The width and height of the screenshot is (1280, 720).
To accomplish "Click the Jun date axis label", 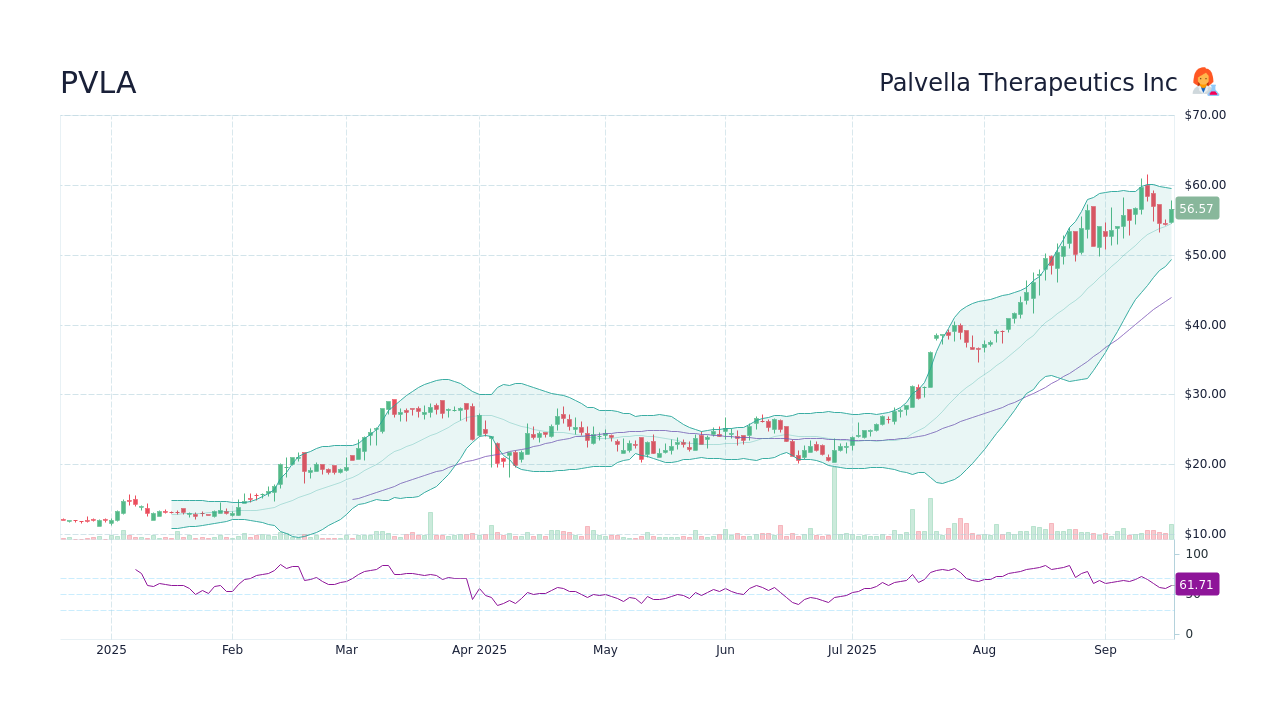I will 725,650.
